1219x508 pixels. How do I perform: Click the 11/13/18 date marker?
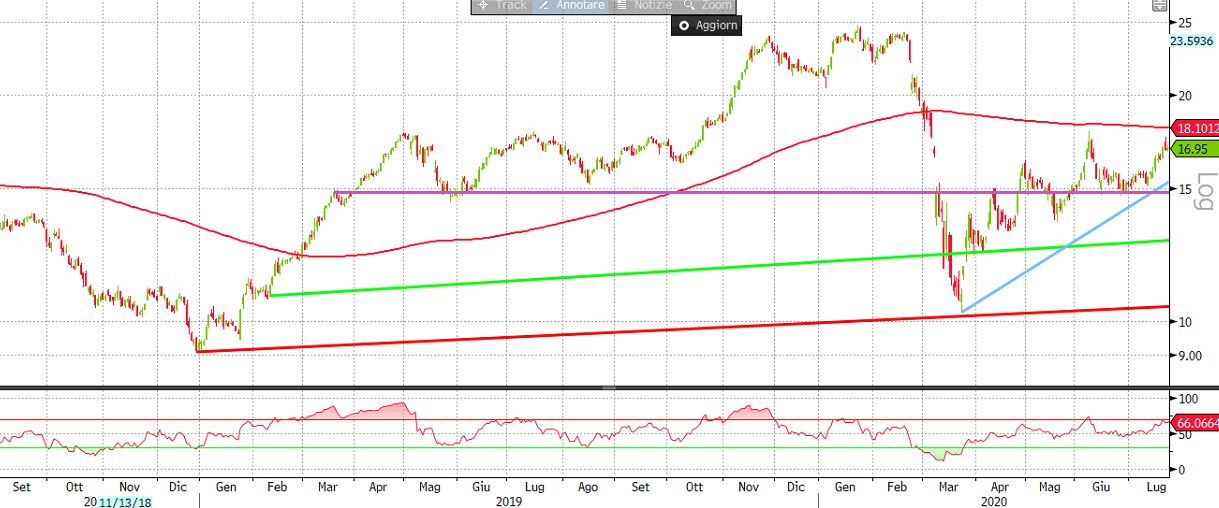pyautogui.click(x=126, y=501)
